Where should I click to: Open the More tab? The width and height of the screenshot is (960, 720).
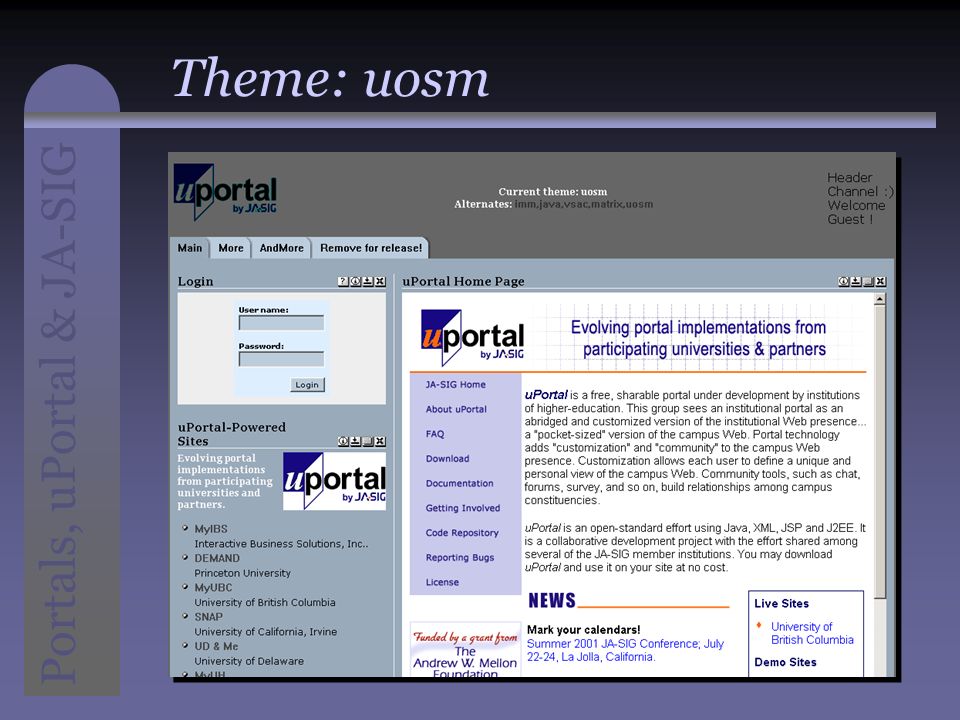click(231, 248)
